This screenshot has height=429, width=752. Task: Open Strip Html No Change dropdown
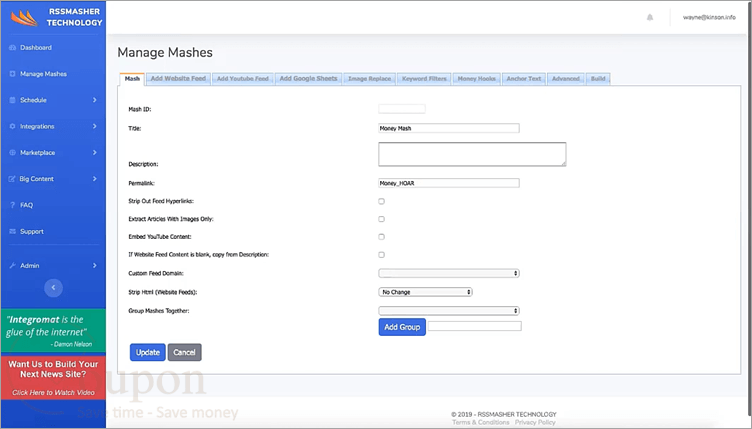tap(425, 292)
